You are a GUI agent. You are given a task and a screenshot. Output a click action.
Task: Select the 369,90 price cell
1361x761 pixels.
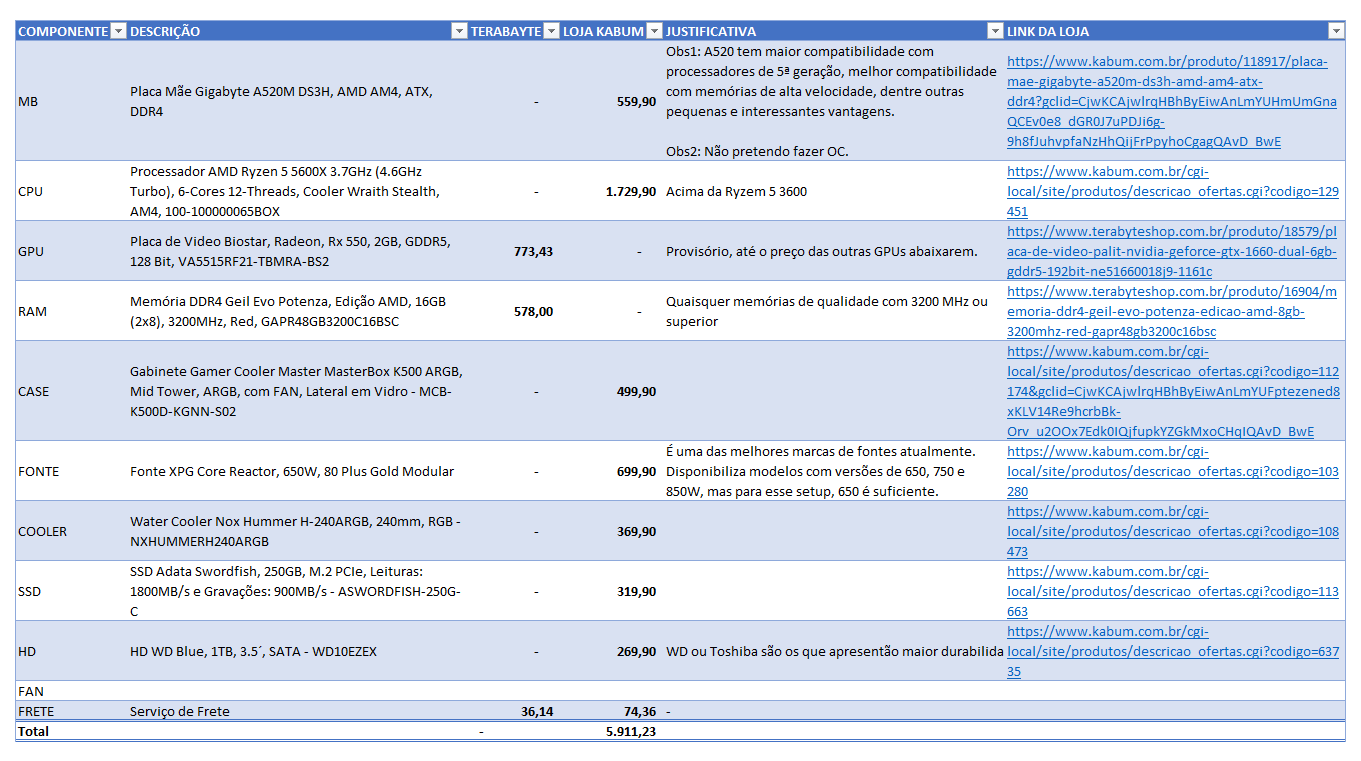click(x=612, y=531)
